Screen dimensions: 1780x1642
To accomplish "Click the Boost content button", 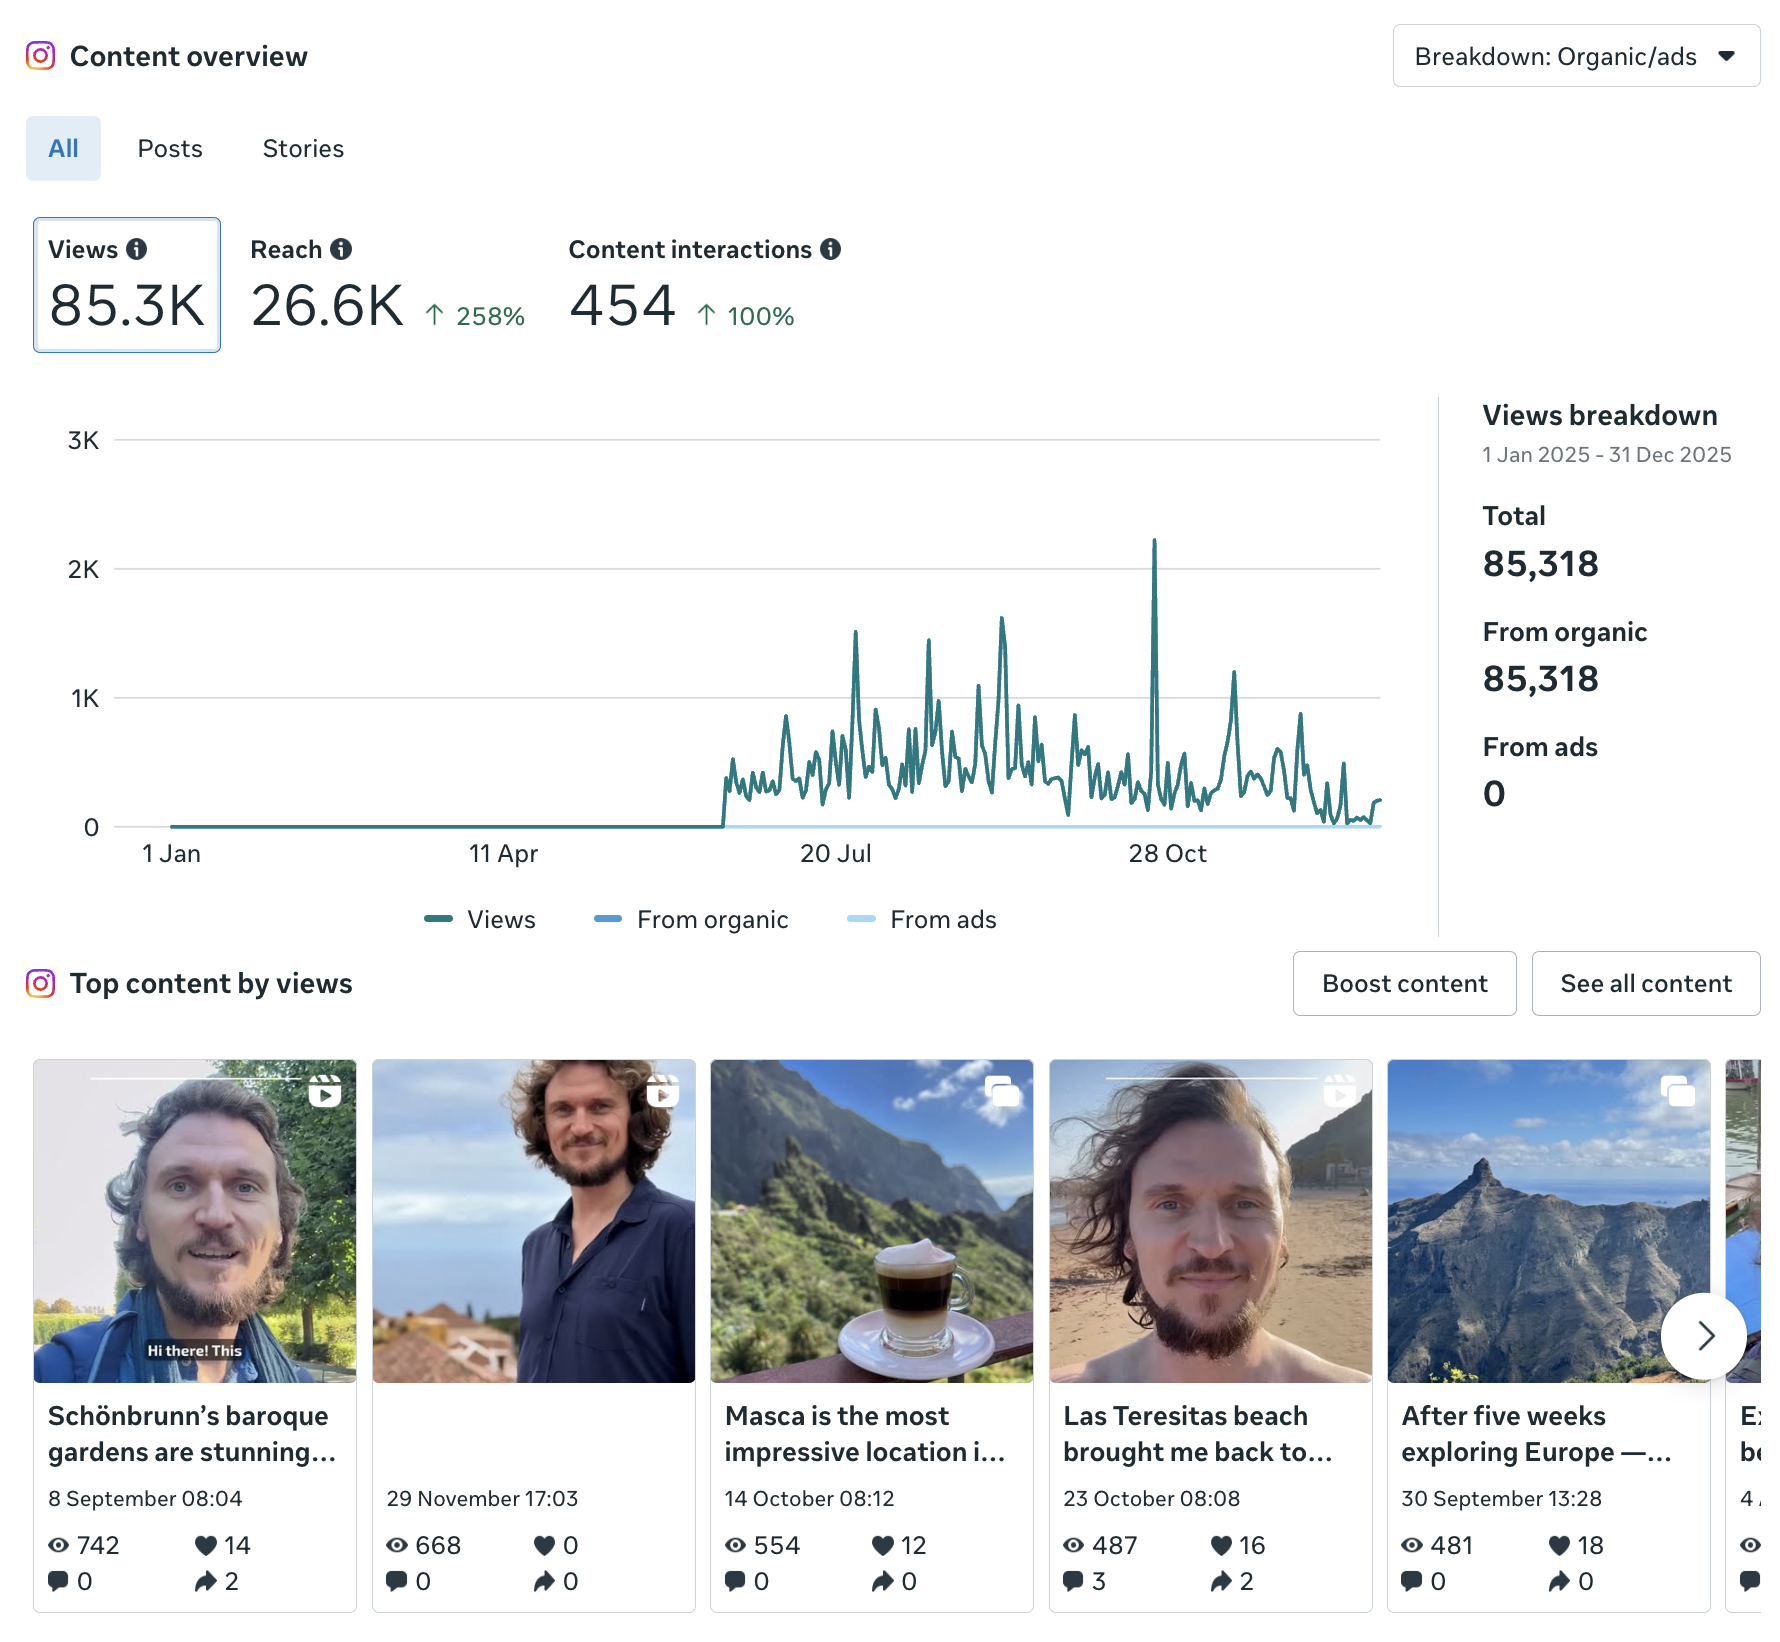I will pos(1404,984).
